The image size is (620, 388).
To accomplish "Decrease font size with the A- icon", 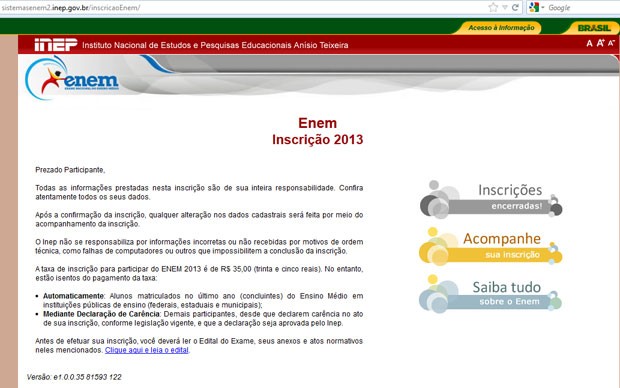I will [x=611, y=43].
